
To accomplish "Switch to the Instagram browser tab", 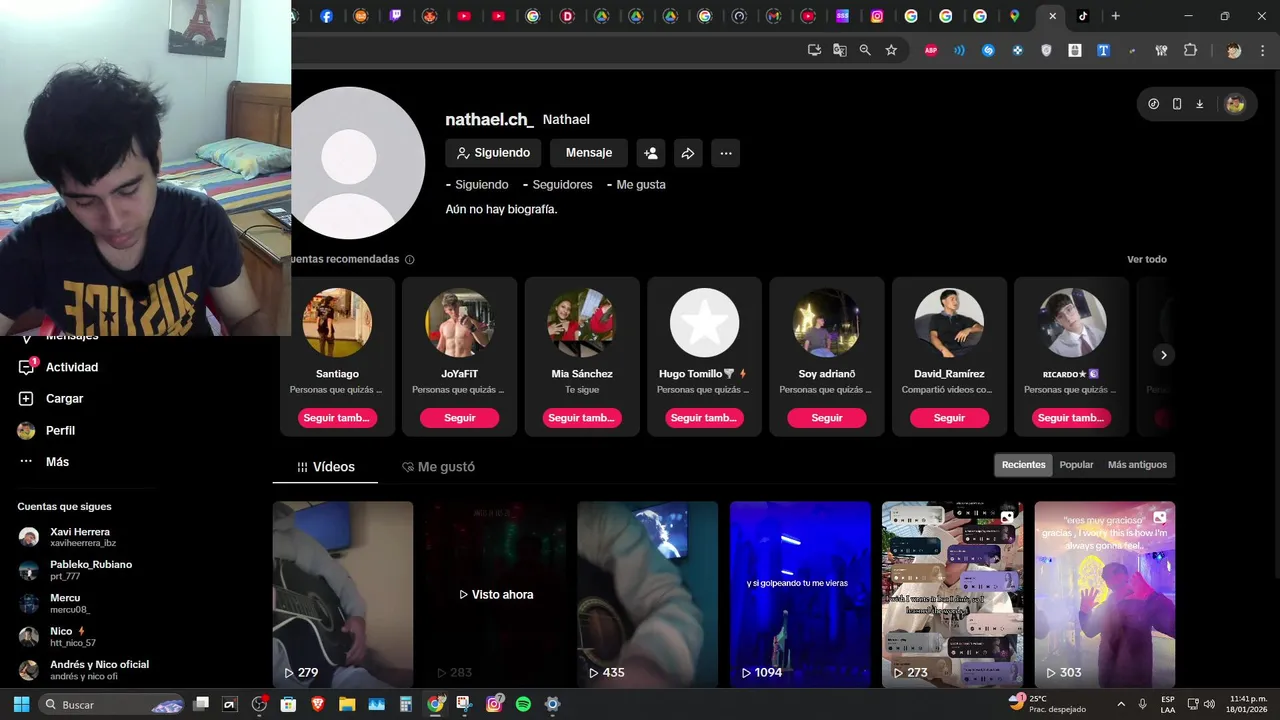I will [x=877, y=16].
